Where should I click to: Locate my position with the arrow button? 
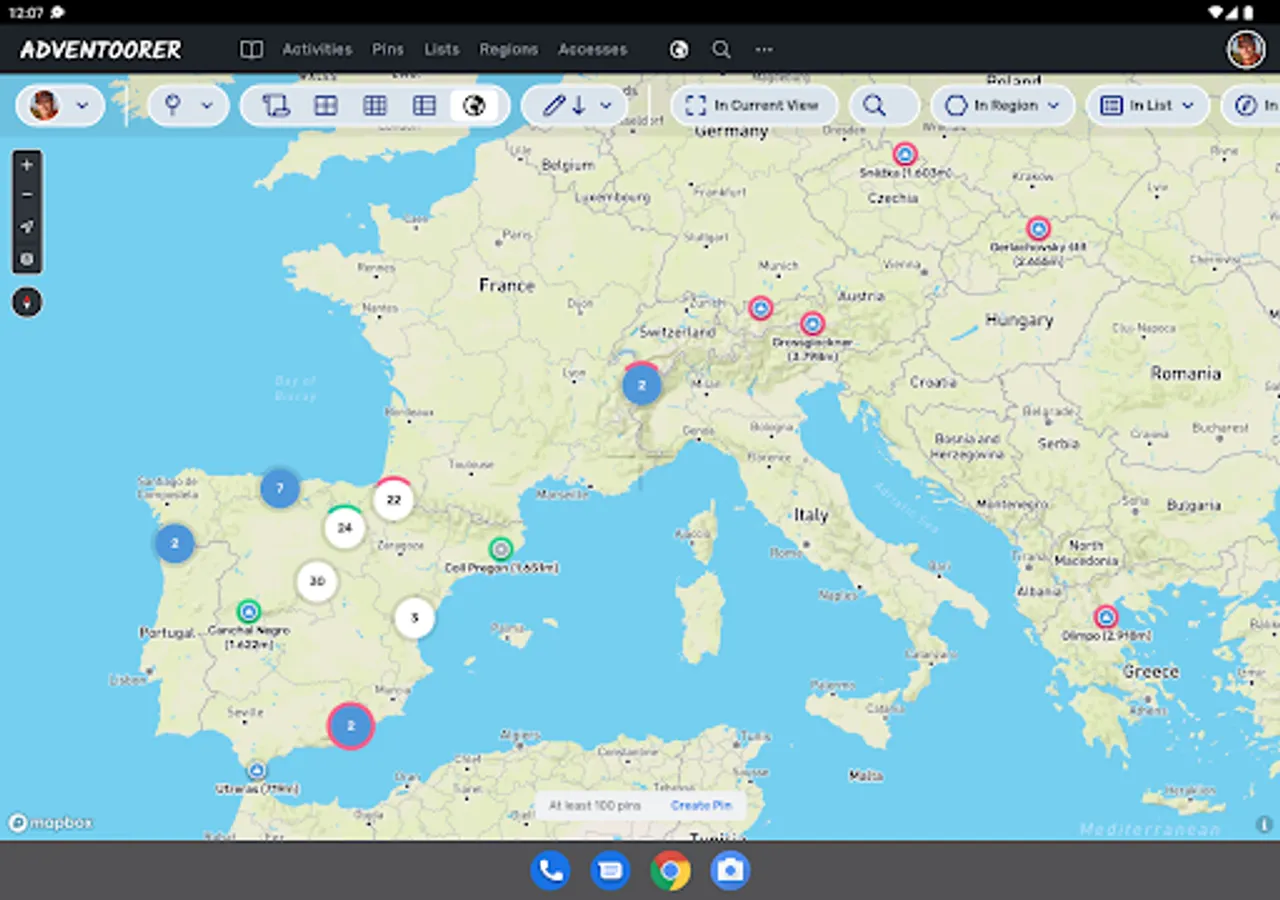click(x=27, y=227)
